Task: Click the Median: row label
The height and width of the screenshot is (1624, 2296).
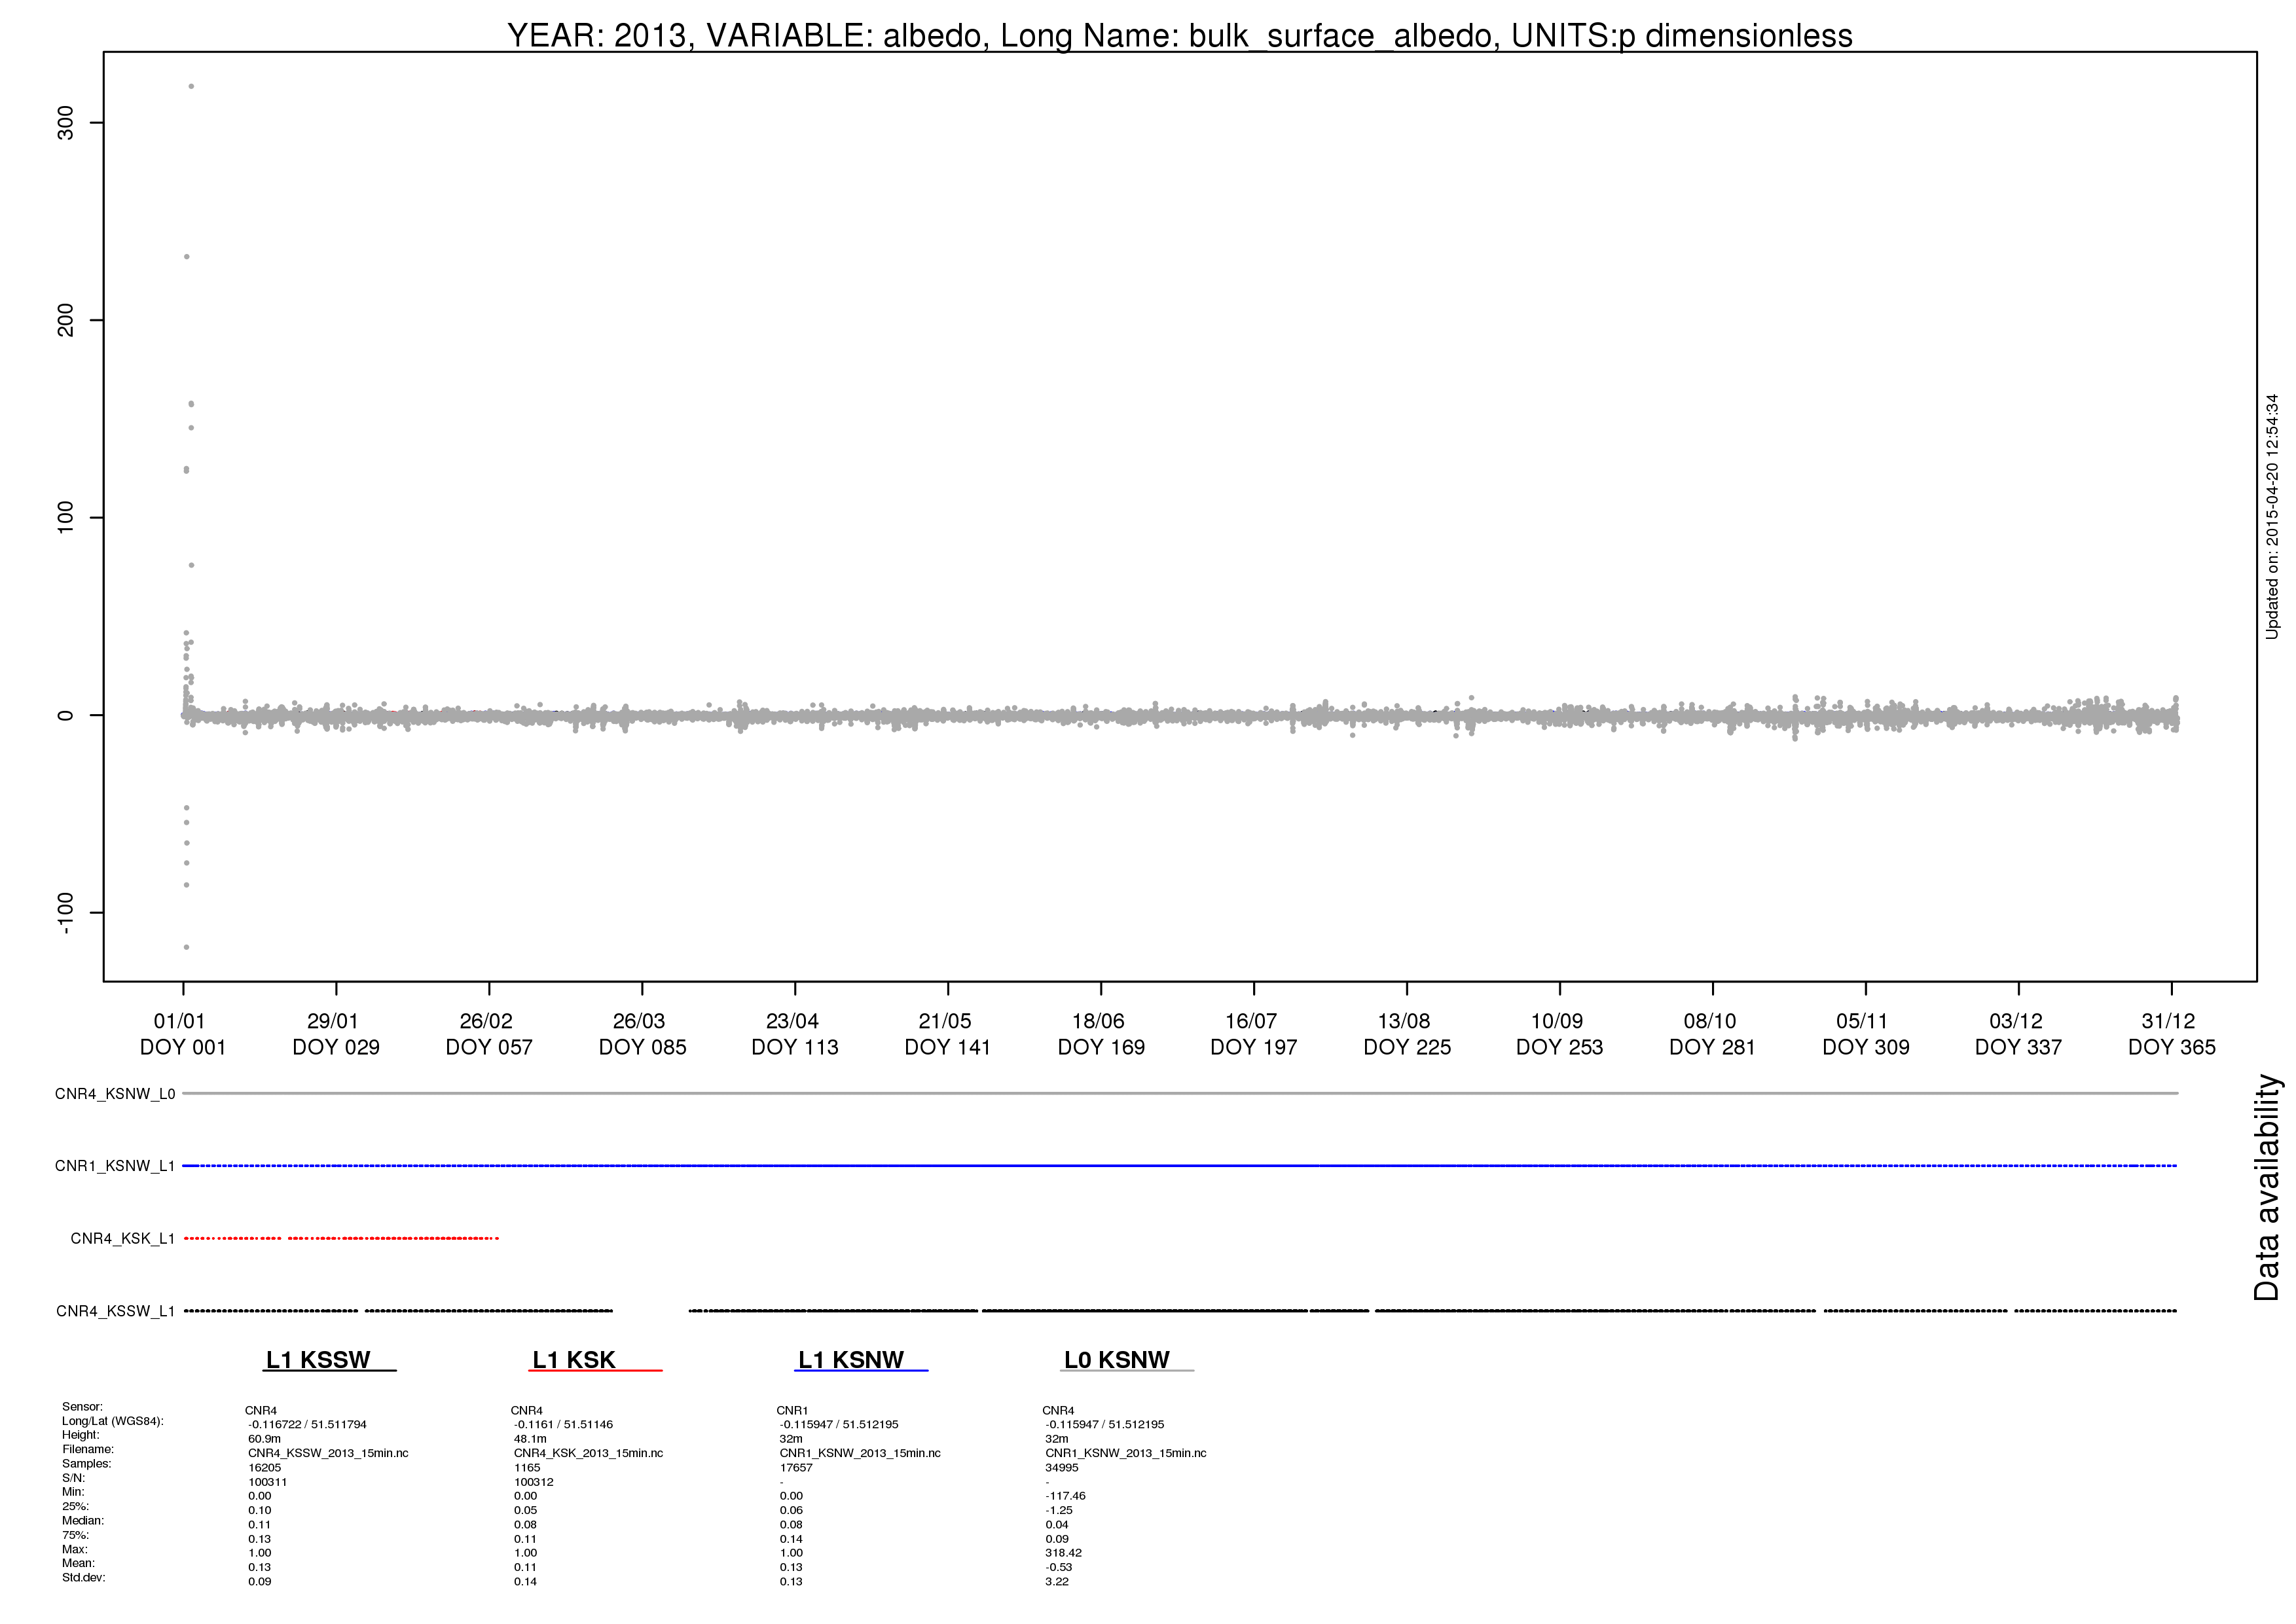Action: tap(83, 1521)
